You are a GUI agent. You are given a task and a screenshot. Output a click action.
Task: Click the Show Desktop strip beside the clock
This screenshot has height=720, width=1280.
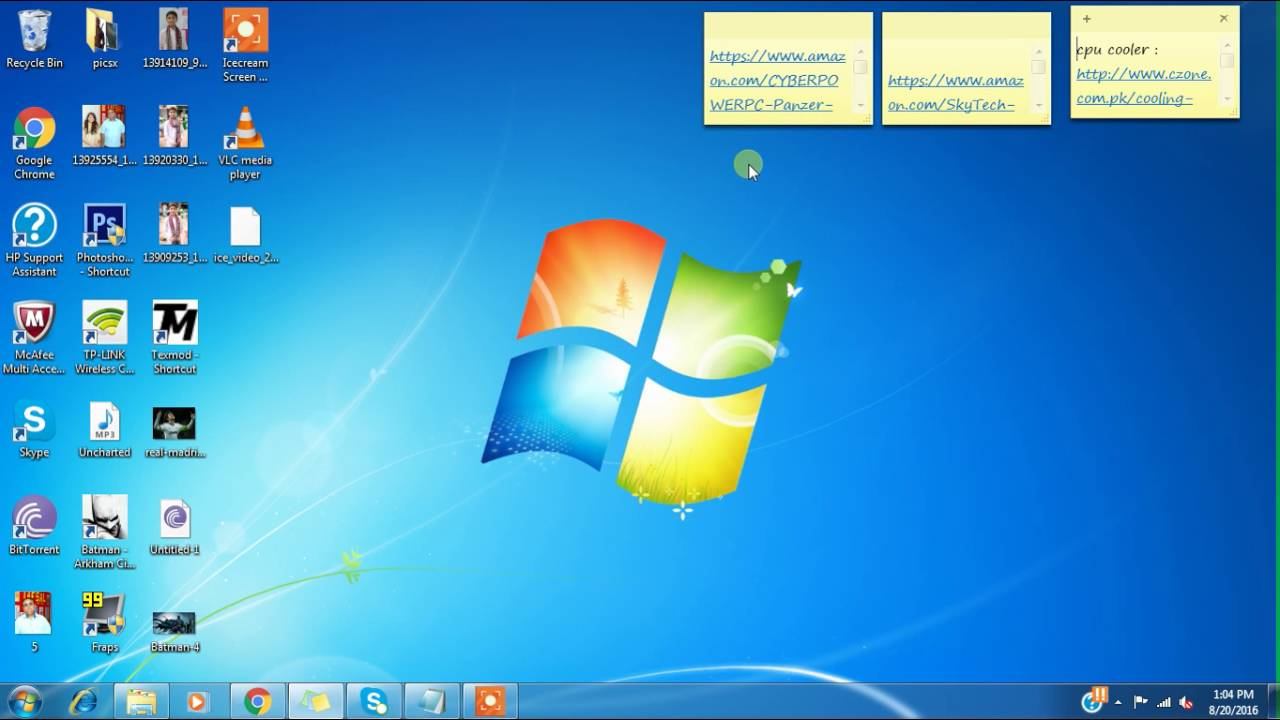tap(1273, 702)
